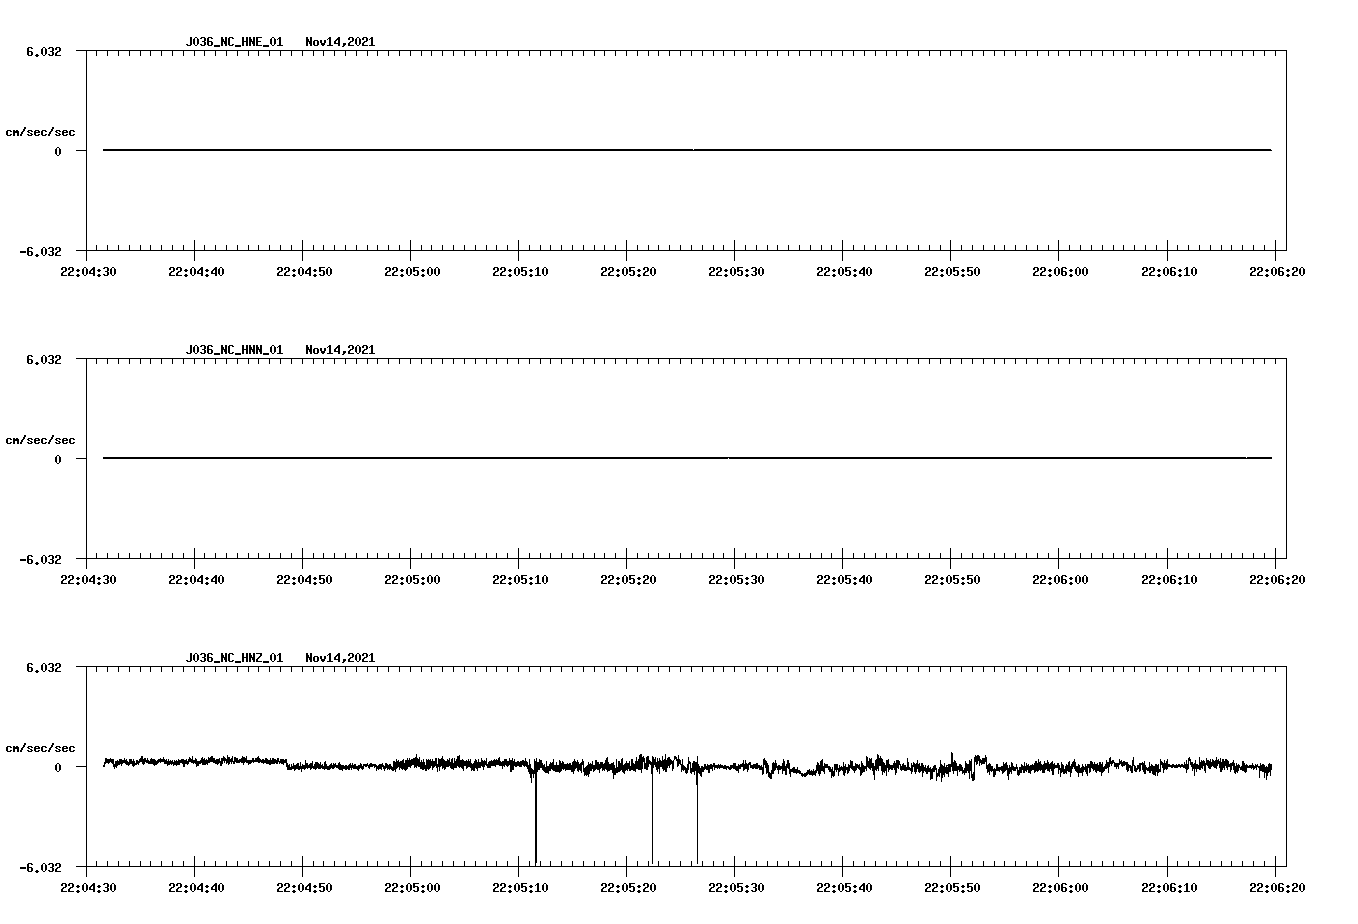Click the 22:05:40 time label under HNZ plot
The image size is (1358, 924).
coord(844,887)
